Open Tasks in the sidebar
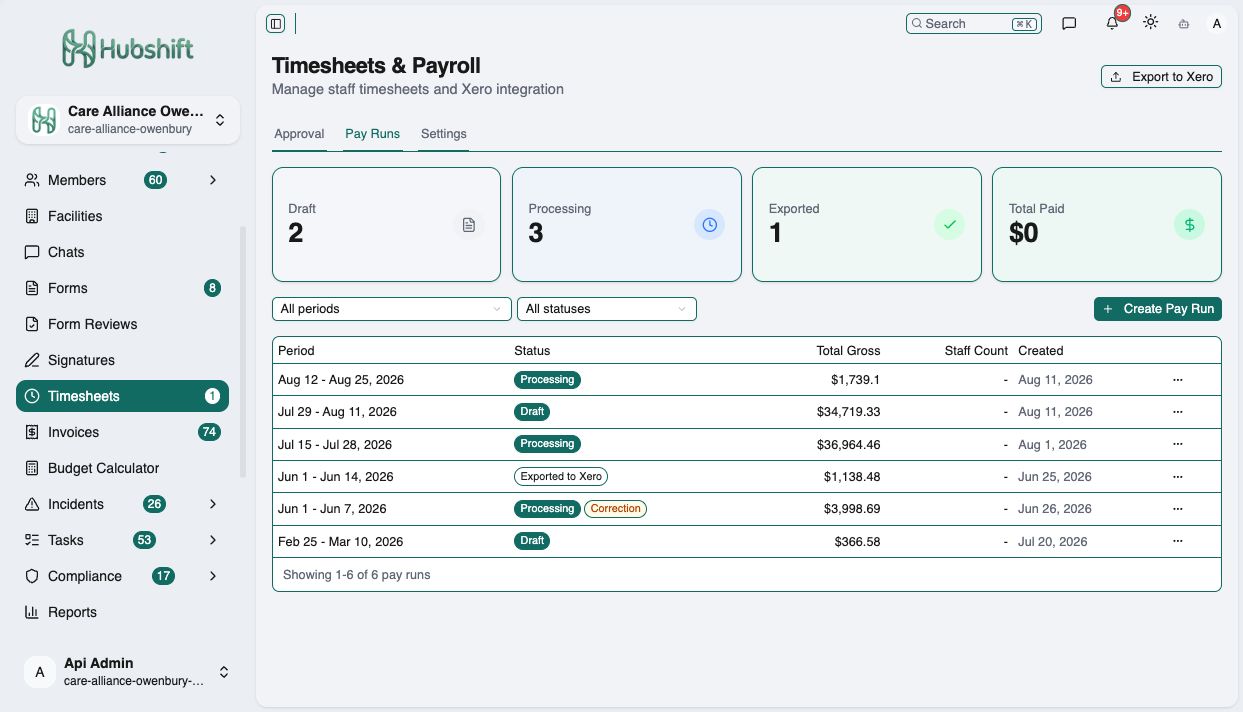Viewport: 1243px width, 712px height. coord(122,540)
